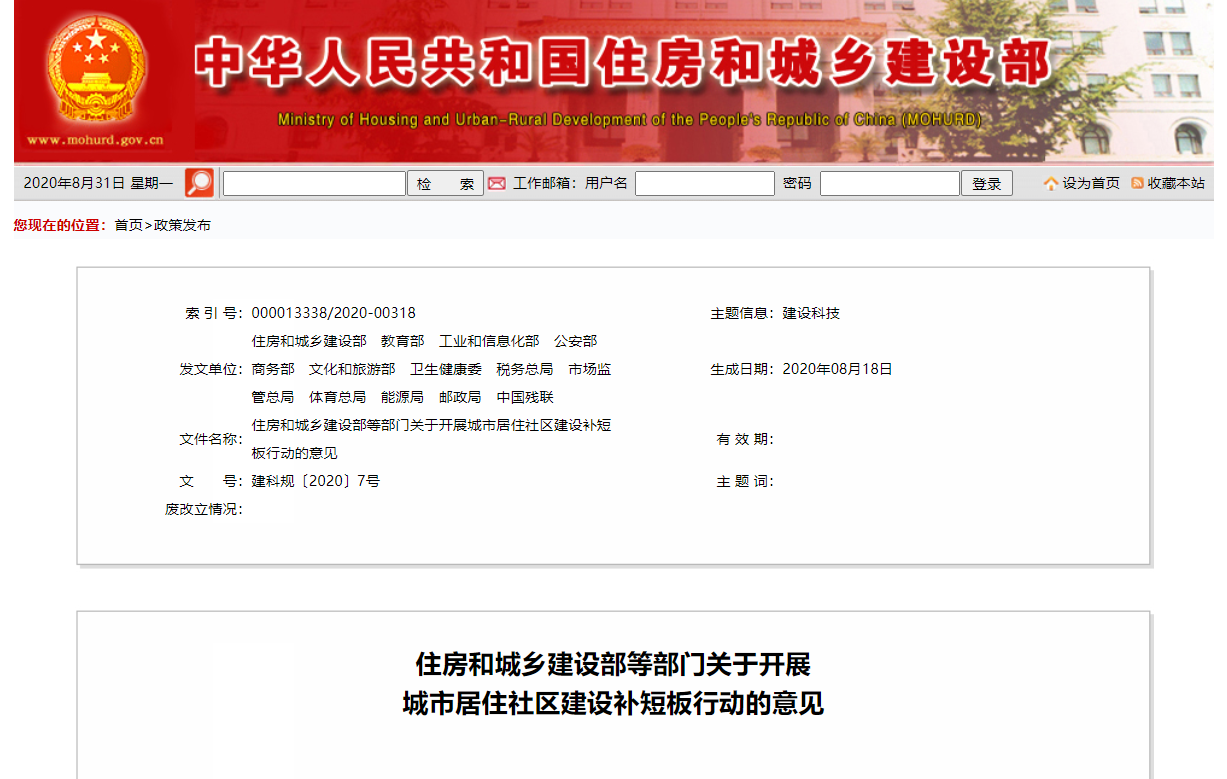1227x779 pixels.
Task: Click the 索引号 label
Action: click(214, 313)
